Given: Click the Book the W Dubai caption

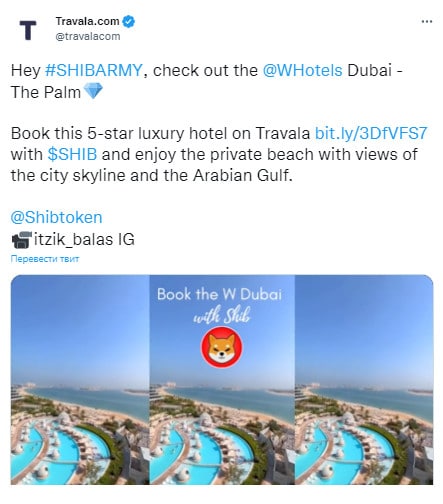Looking at the screenshot, I should pyautogui.click(x=220, y=294).
